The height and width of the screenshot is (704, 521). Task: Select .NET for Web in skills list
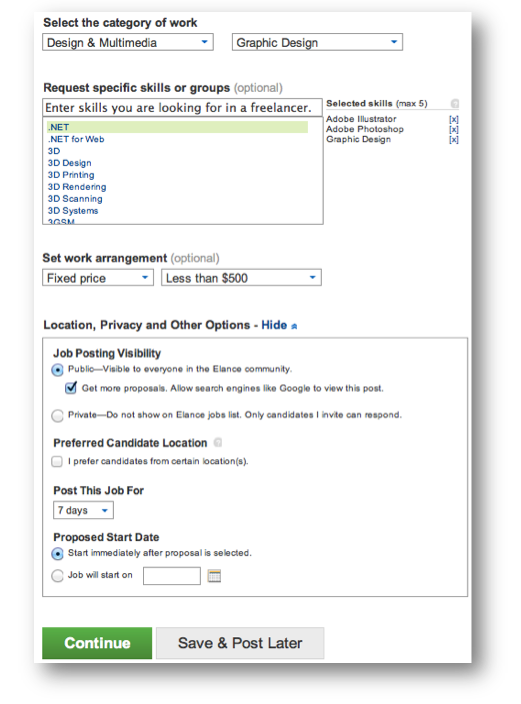(x=76, y=139)
